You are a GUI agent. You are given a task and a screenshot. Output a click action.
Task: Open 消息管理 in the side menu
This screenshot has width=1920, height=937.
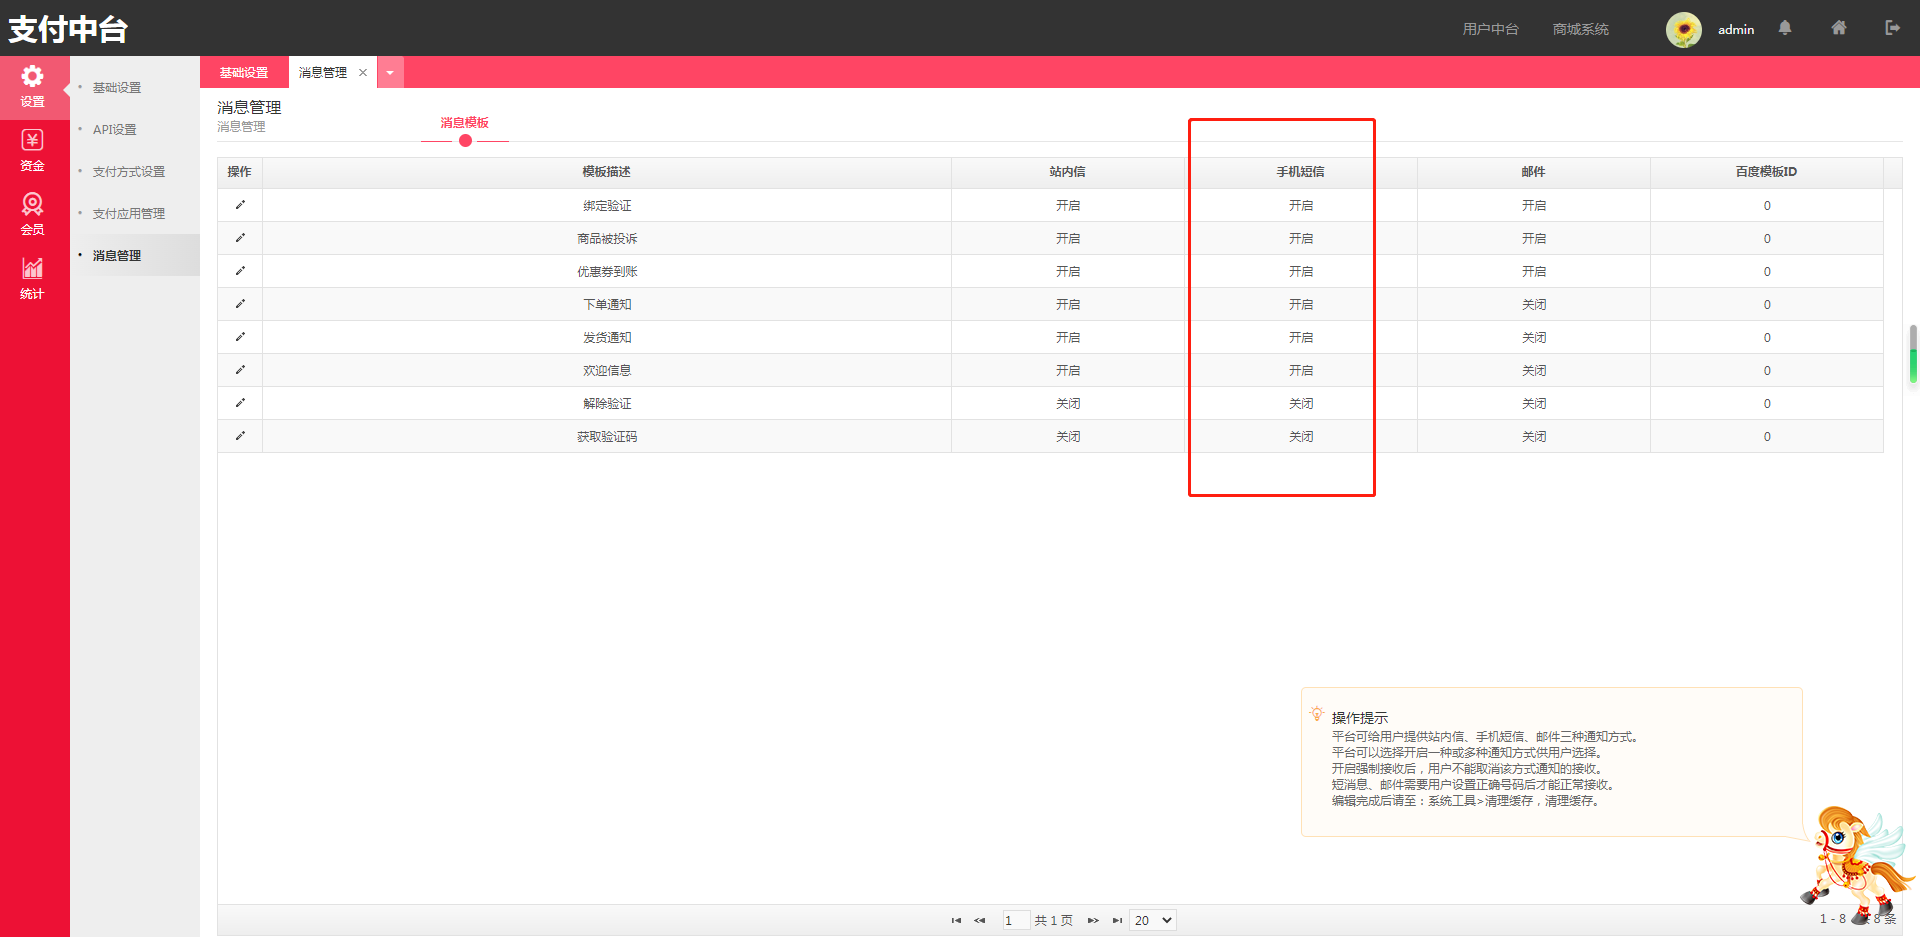click(x=117, y=256)
